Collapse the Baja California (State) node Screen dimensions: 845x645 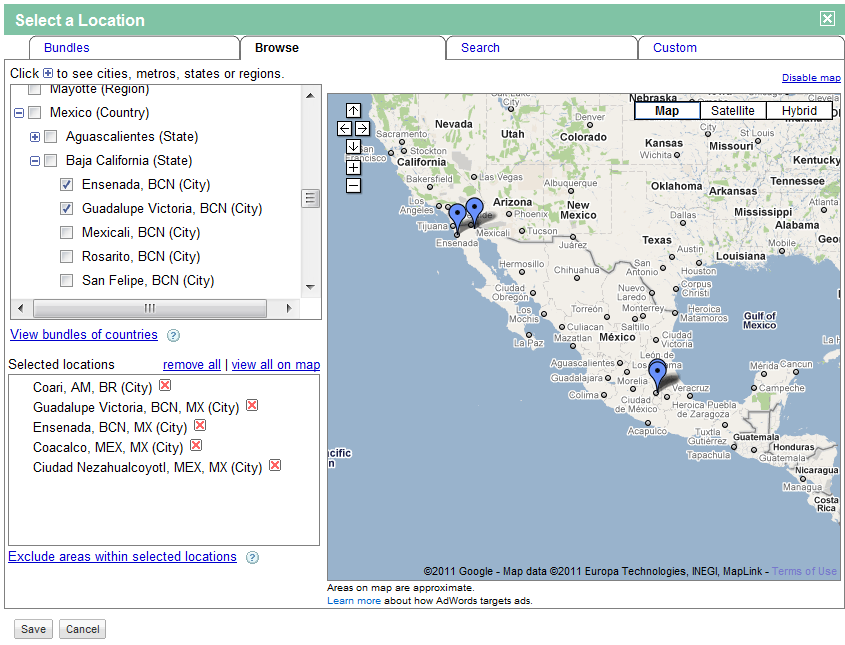35,160
